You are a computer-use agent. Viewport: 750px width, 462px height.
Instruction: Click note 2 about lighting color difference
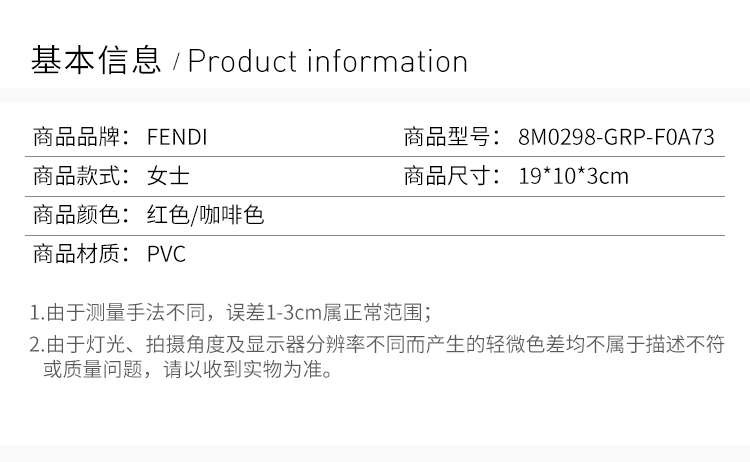[377, 356]
